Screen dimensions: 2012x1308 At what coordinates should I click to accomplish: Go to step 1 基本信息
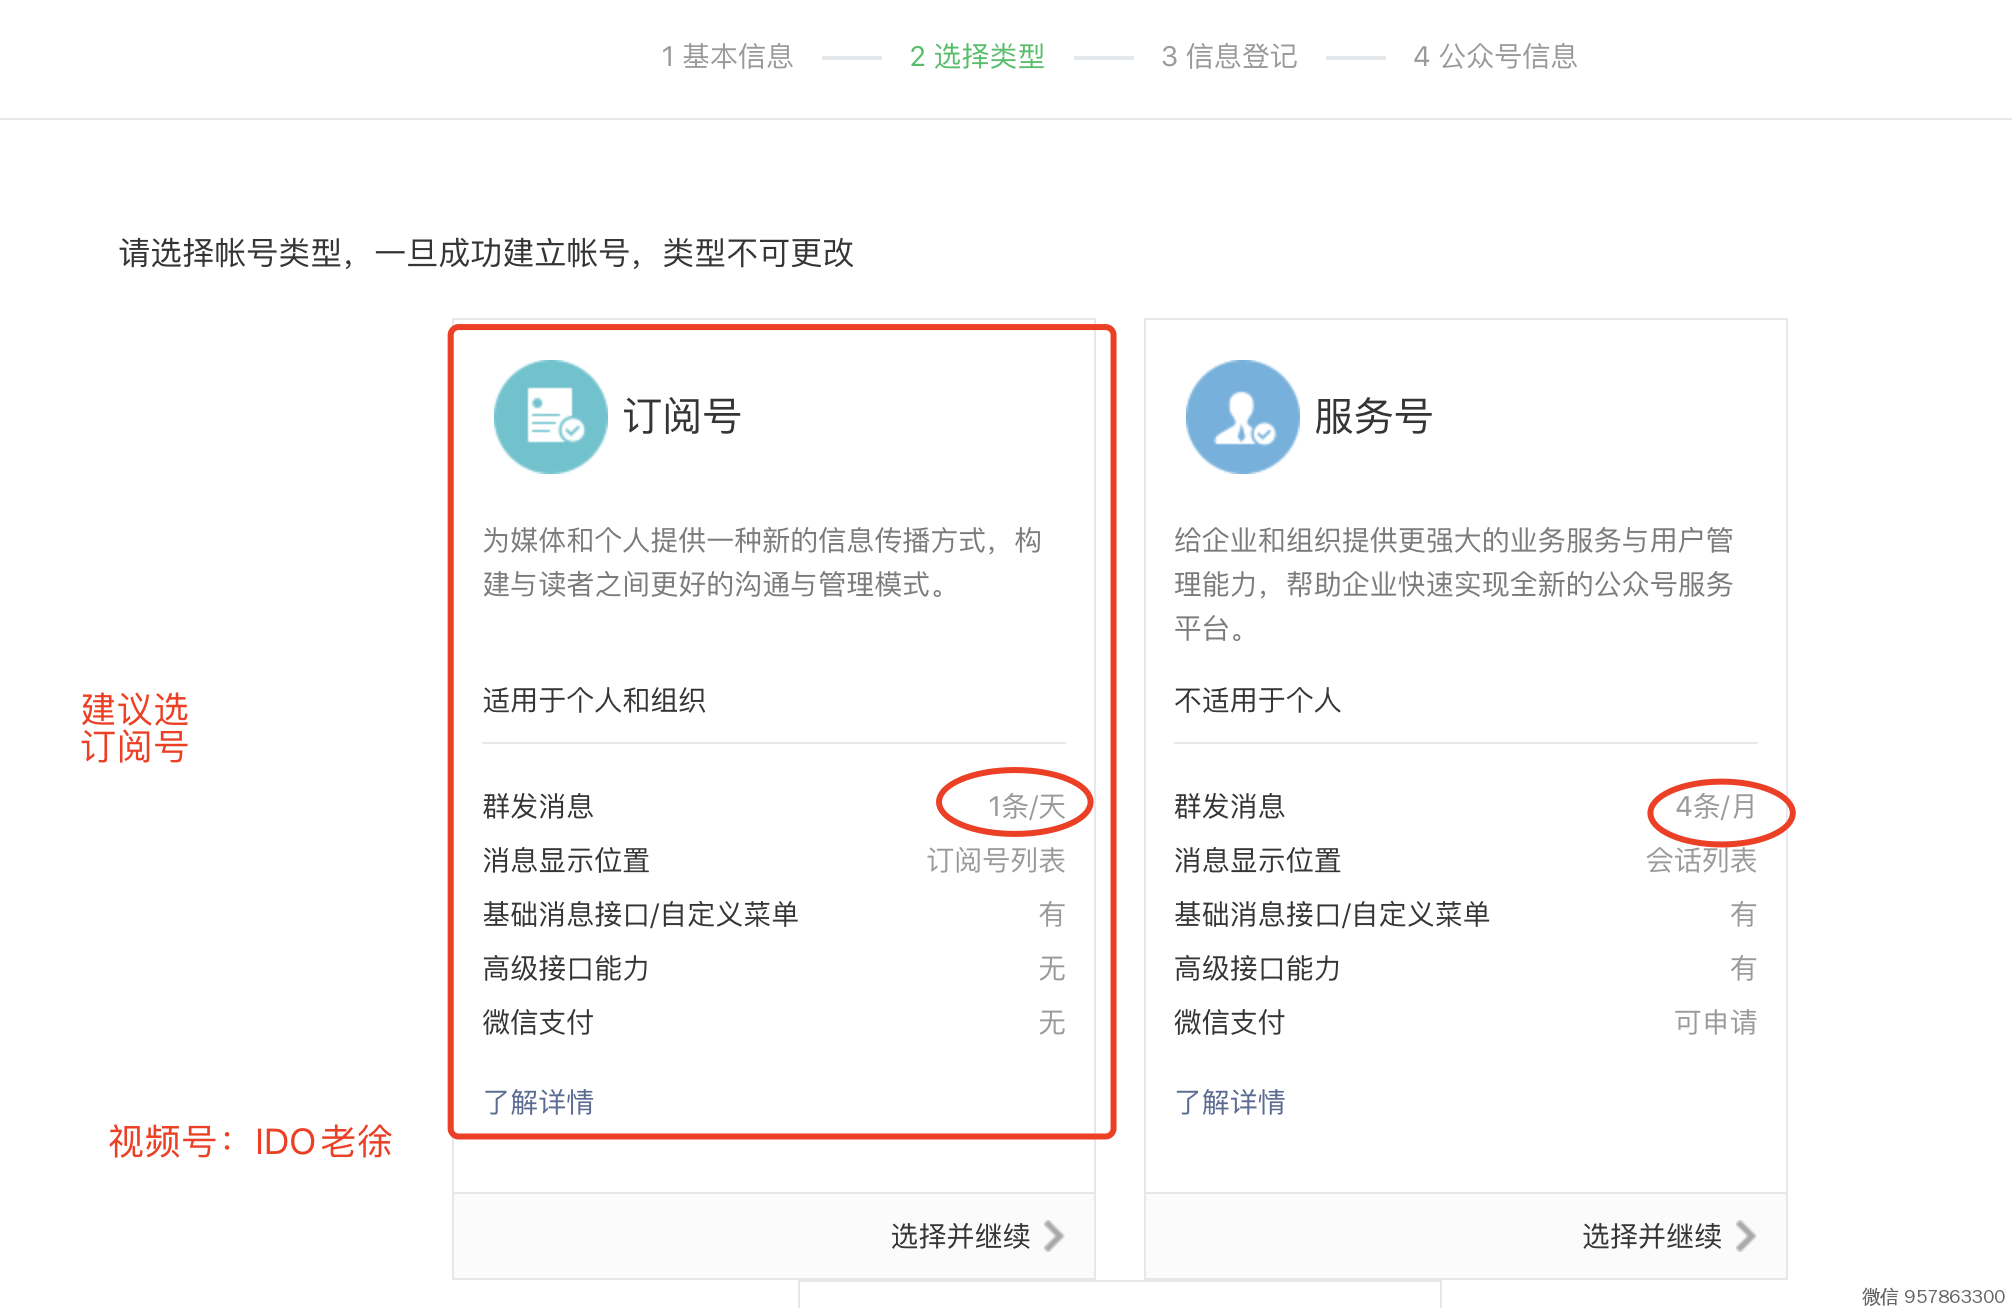(727, 56)
